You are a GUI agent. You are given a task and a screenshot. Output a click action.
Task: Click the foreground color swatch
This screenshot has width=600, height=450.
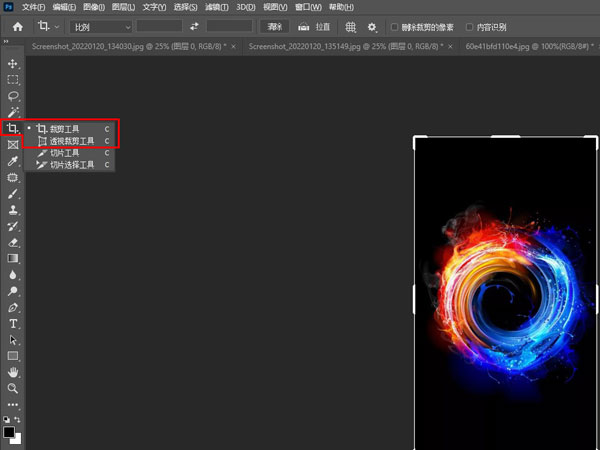click(x=9, y=432)
